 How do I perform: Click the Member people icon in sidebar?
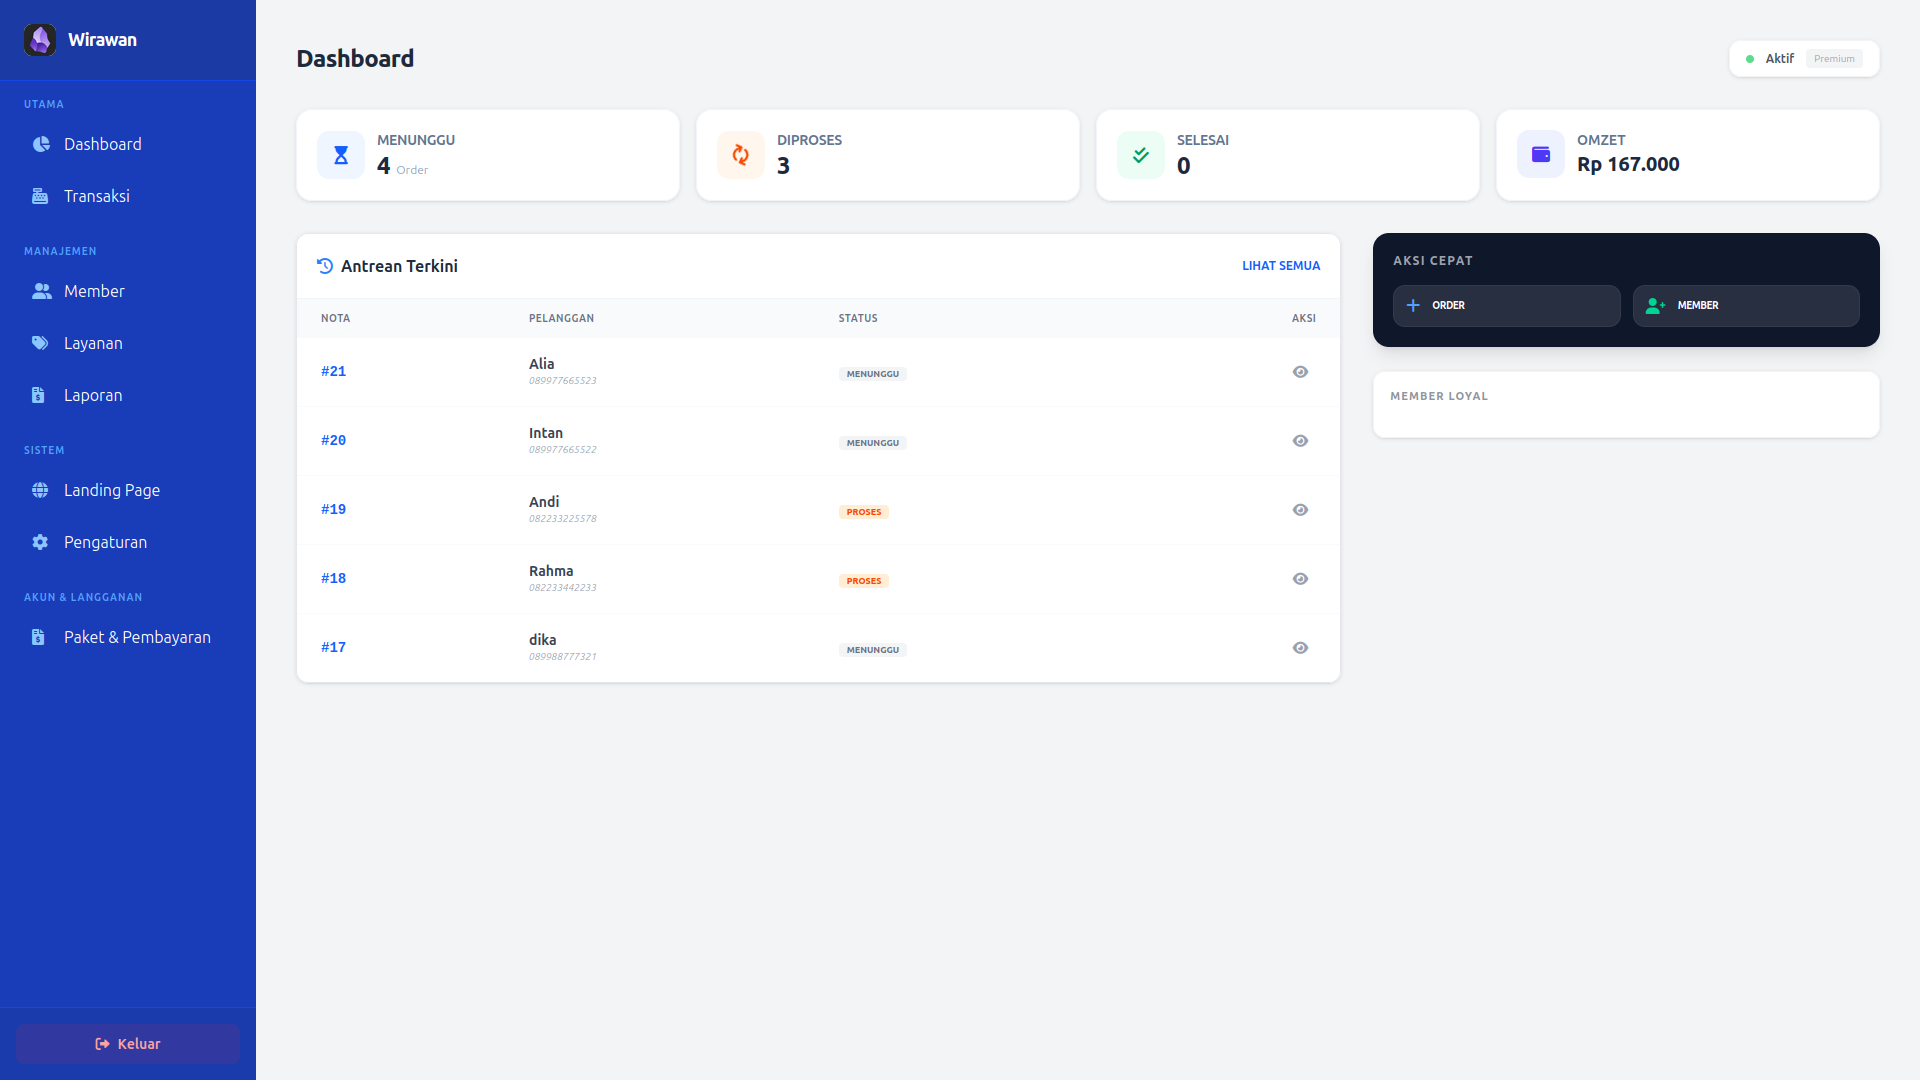click(40, 291)
